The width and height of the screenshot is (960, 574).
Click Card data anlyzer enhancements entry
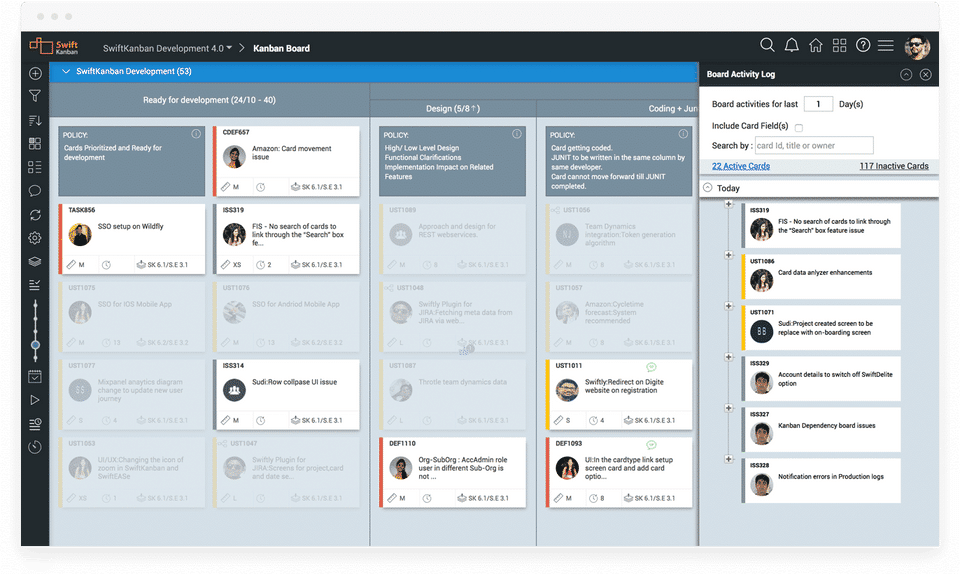[x=822, y=277]
